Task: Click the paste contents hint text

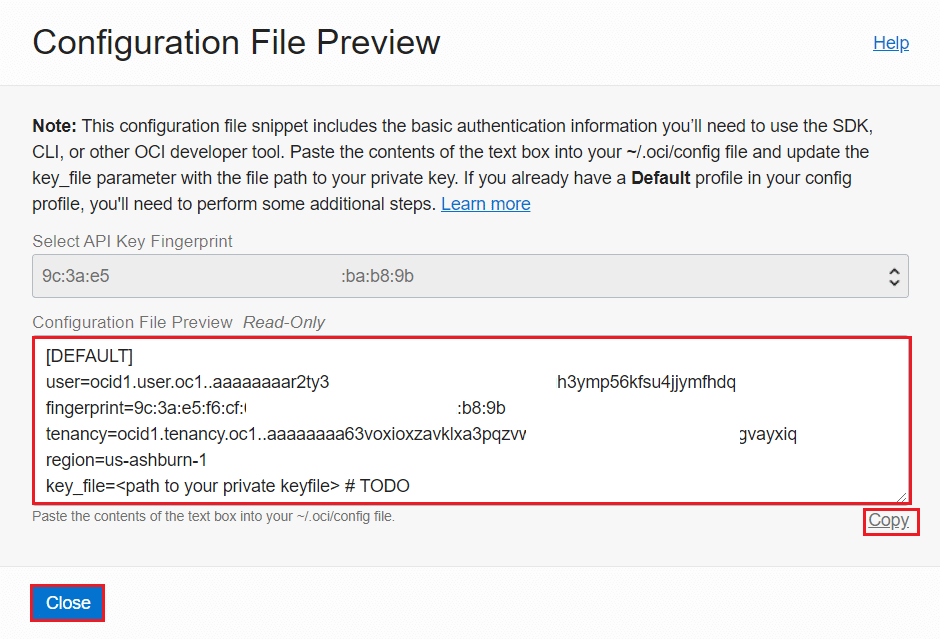Action: point(213,516)
